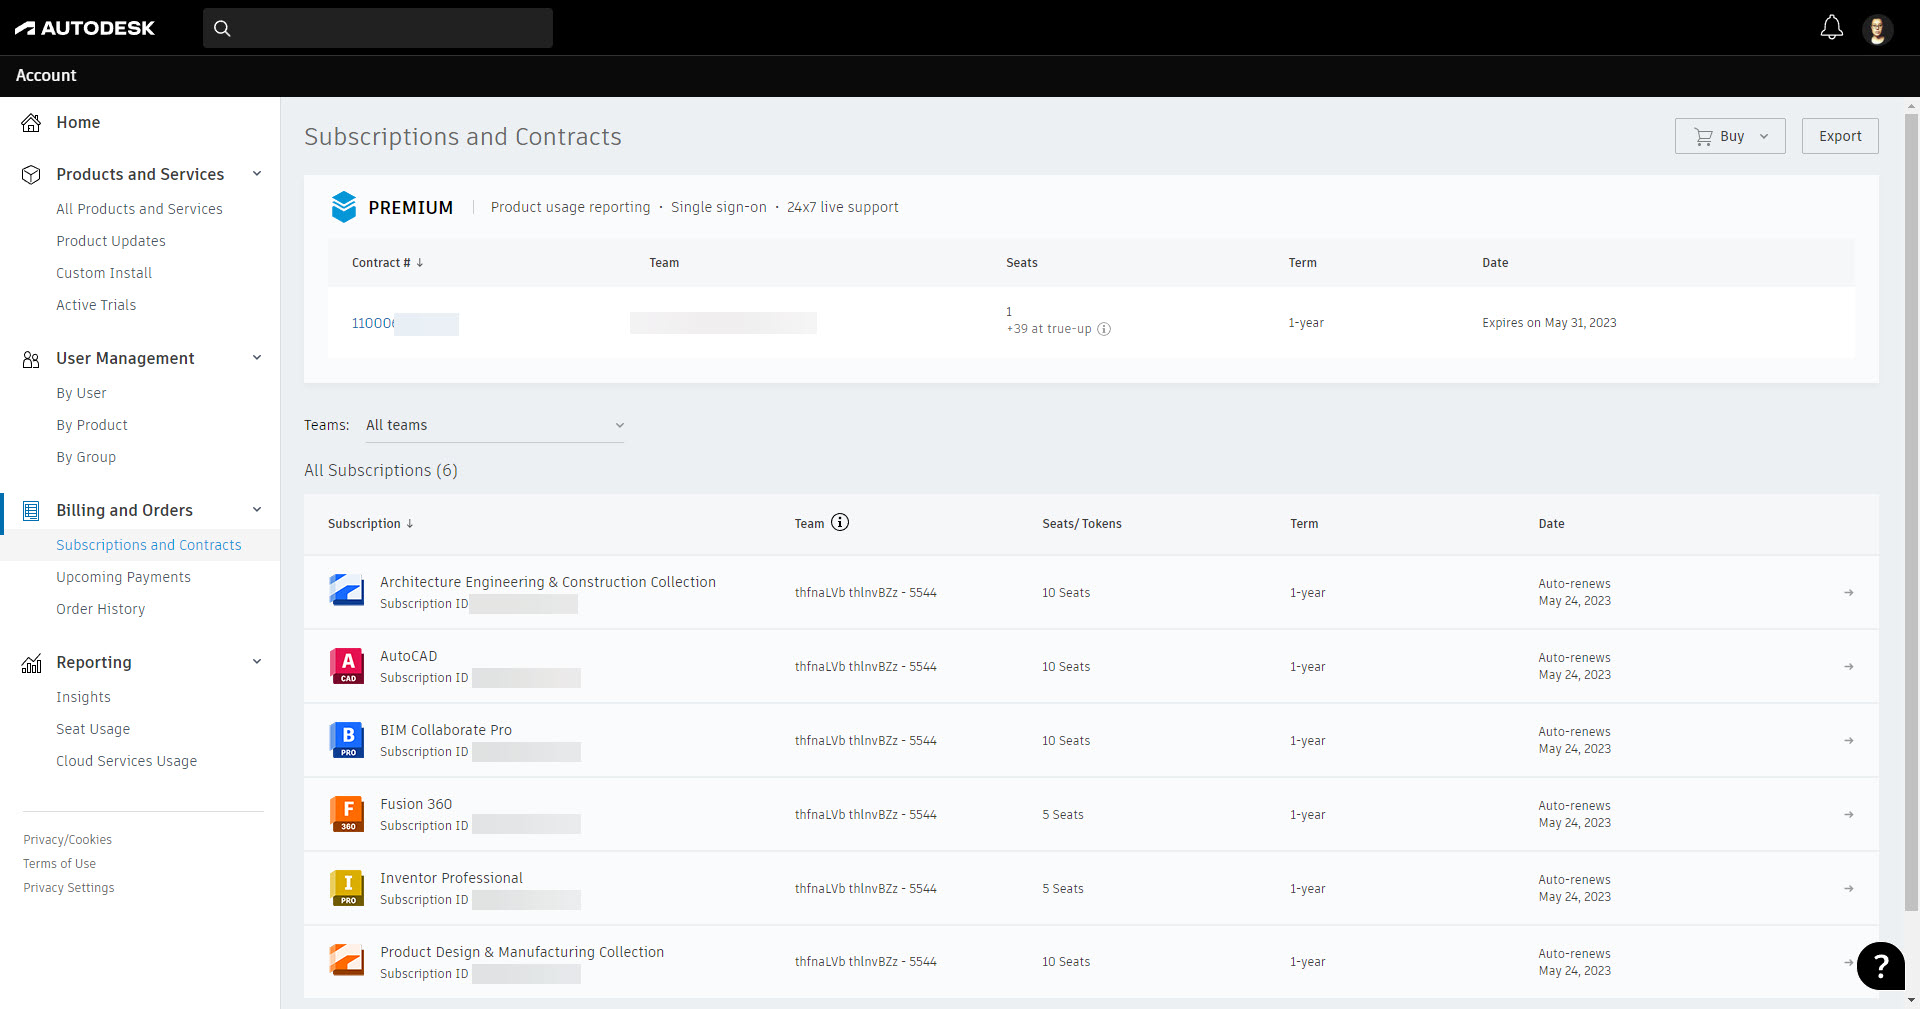Viewport: 1920px width, 1009px height.
Task: Open By Product page
Action: click(92, 425)
